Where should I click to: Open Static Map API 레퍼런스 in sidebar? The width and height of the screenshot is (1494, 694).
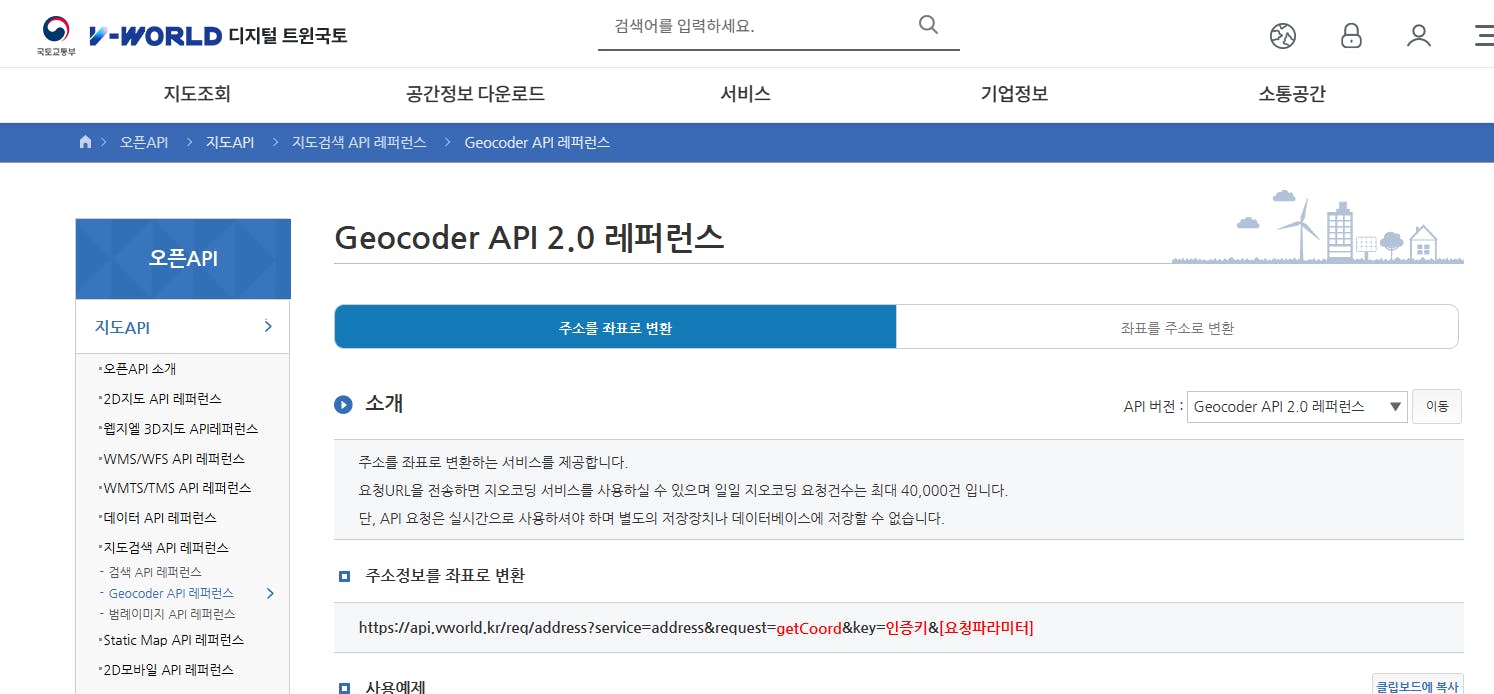(x=172, y=640)
